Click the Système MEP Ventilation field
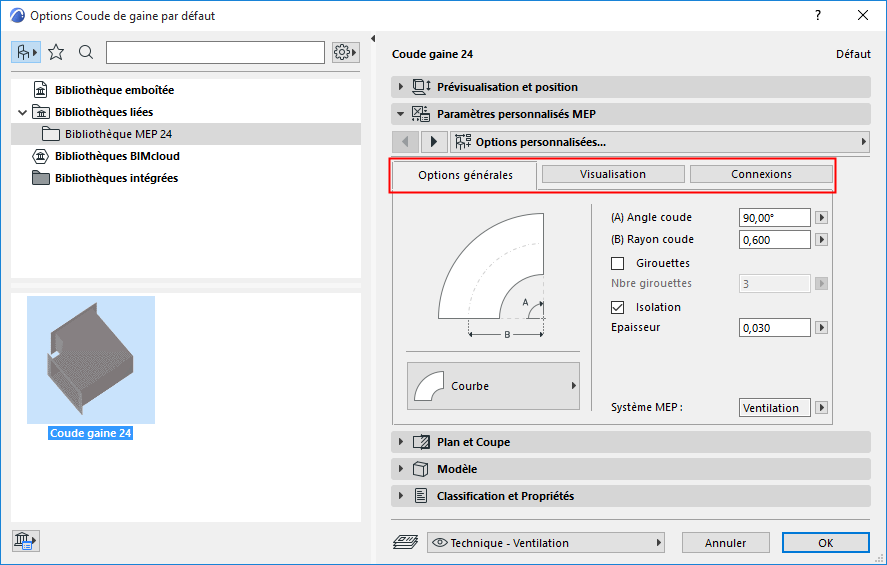Screen dimensions: 887x565 774,408
